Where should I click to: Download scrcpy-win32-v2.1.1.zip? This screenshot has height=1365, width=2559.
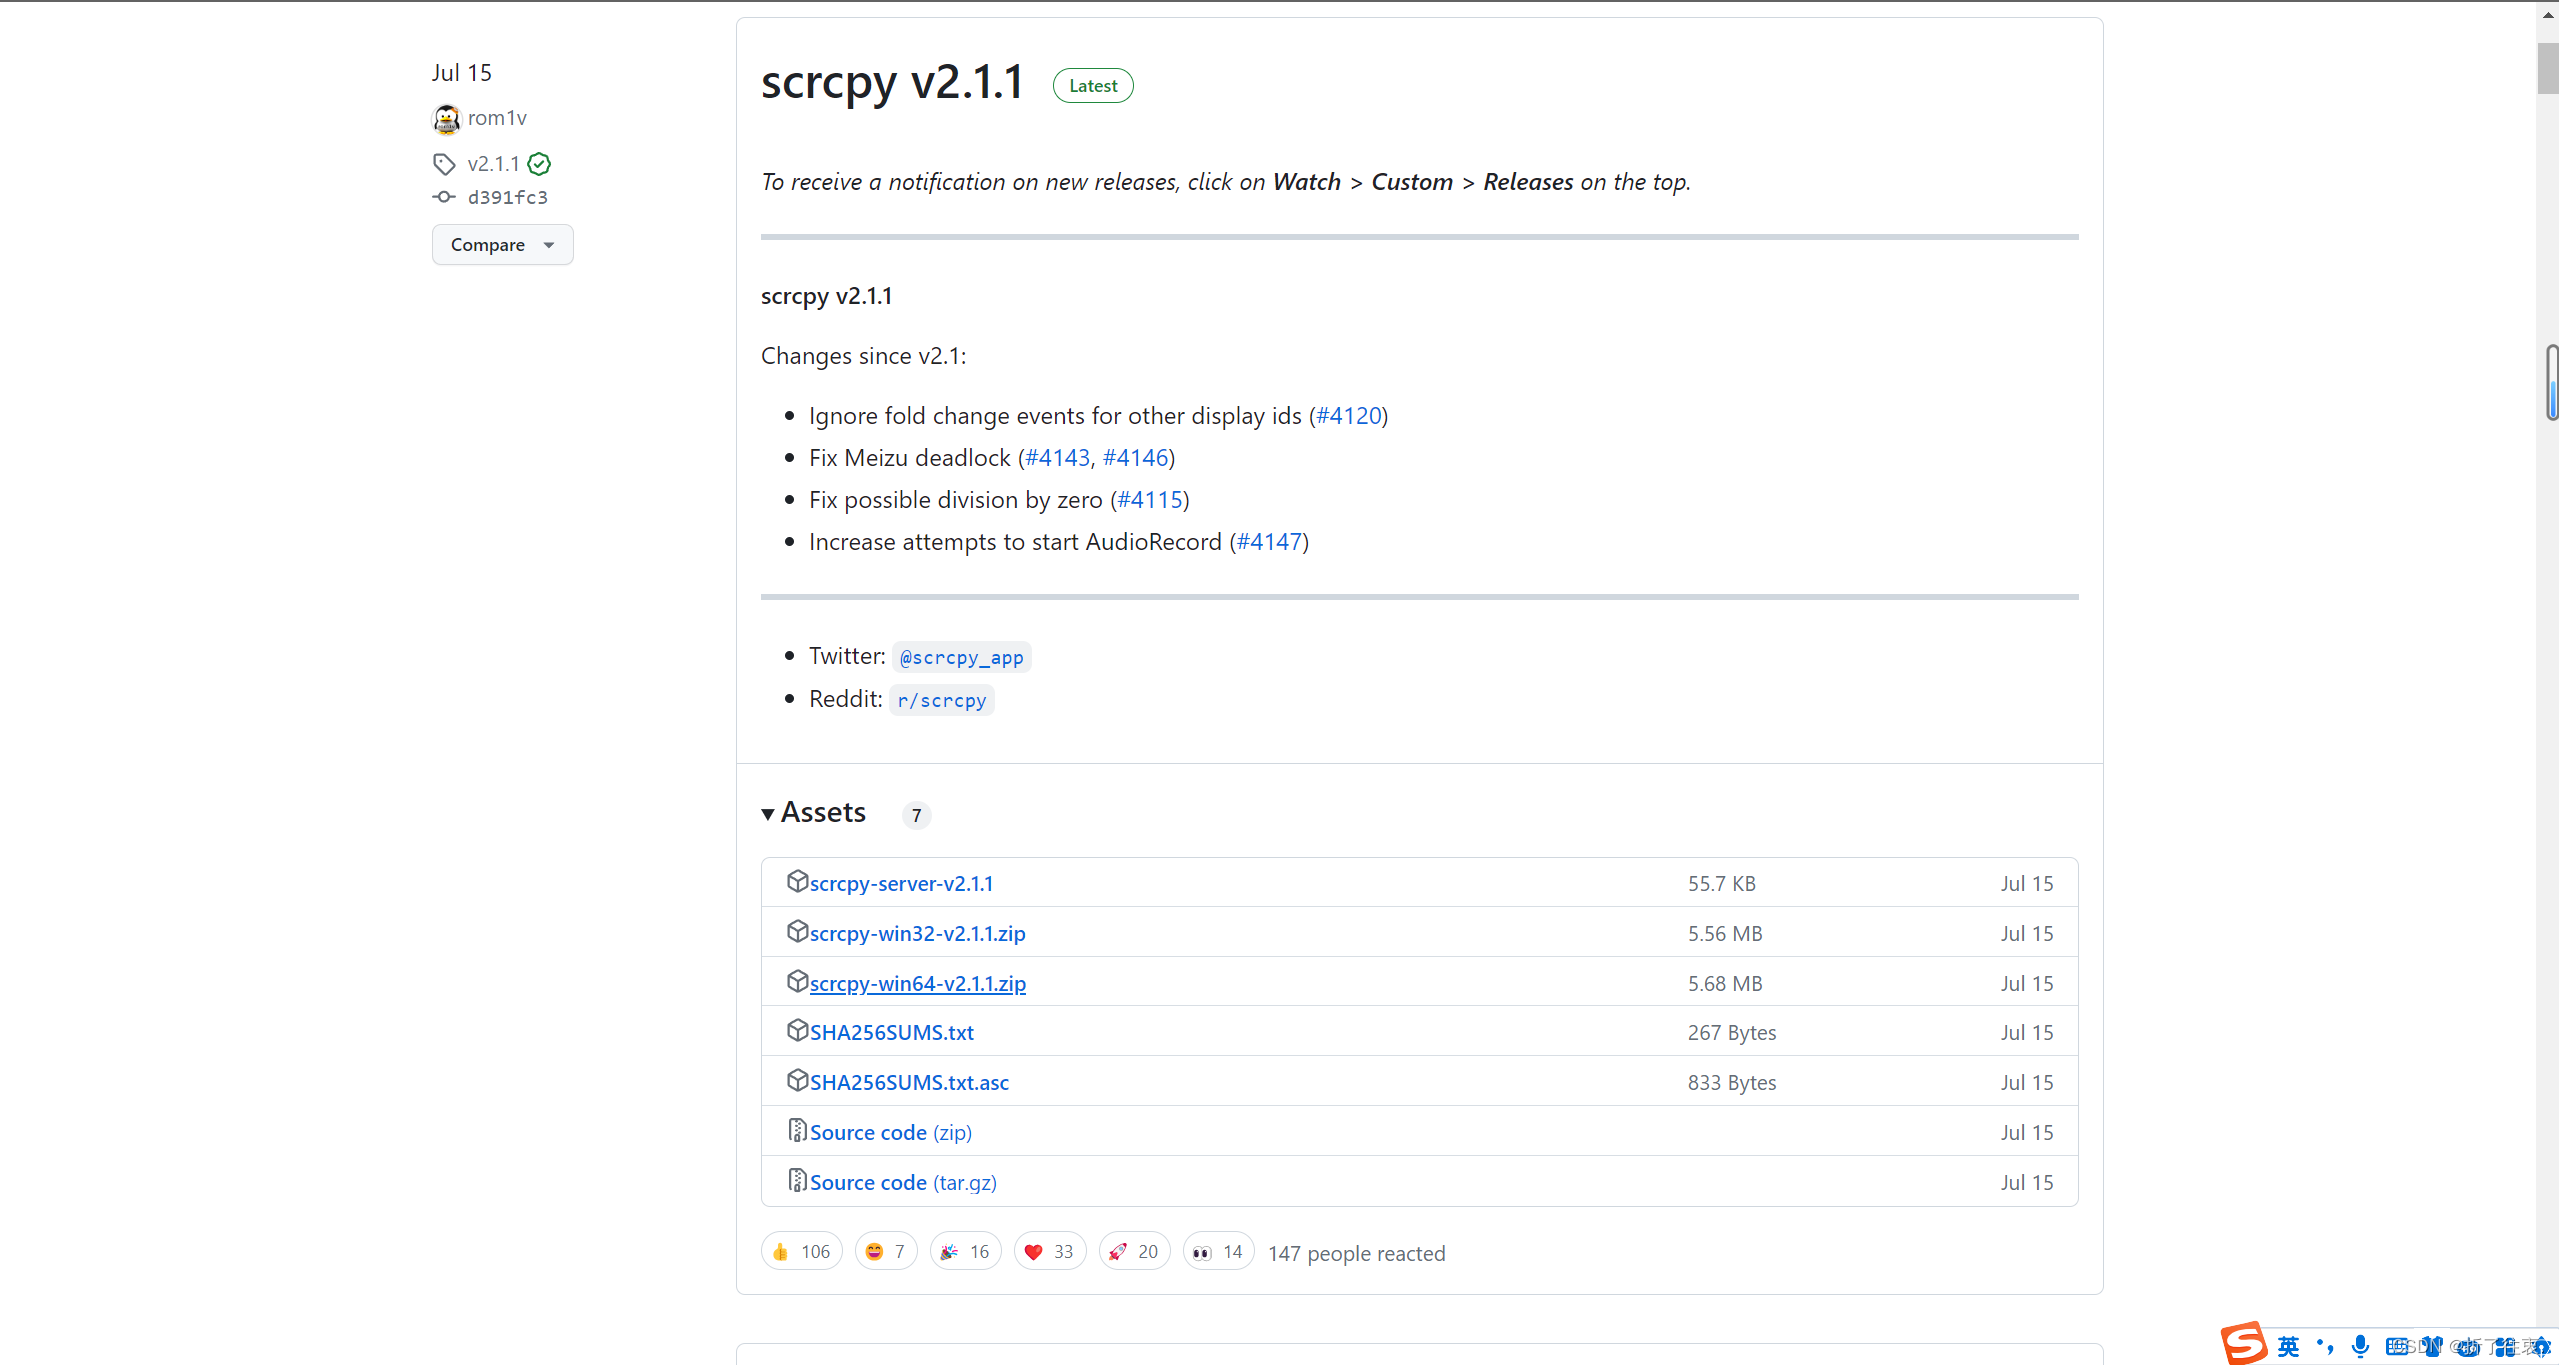coord(918,934)
